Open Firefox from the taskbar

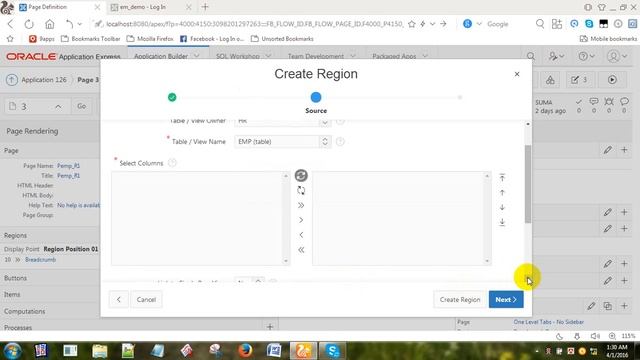(245, 351)
